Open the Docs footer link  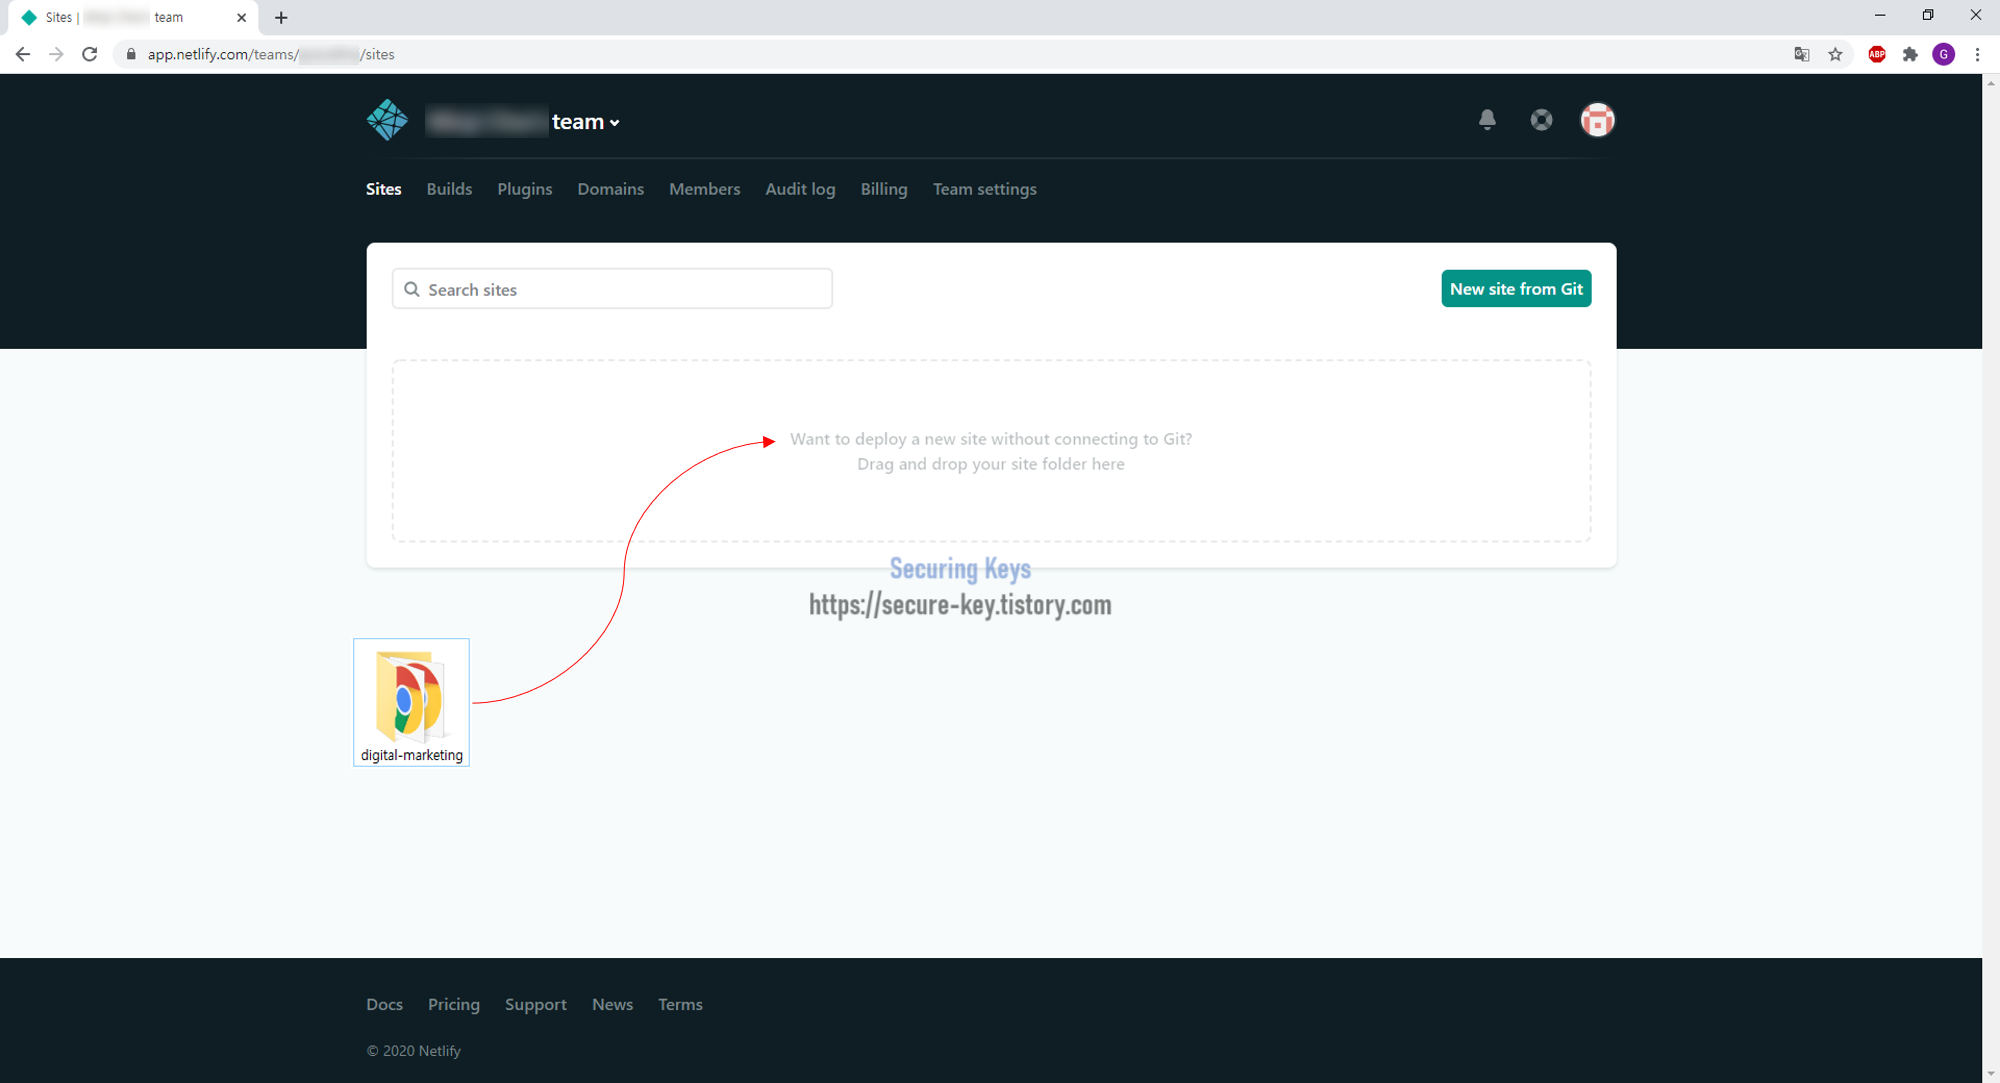(x=384, y=1004)
